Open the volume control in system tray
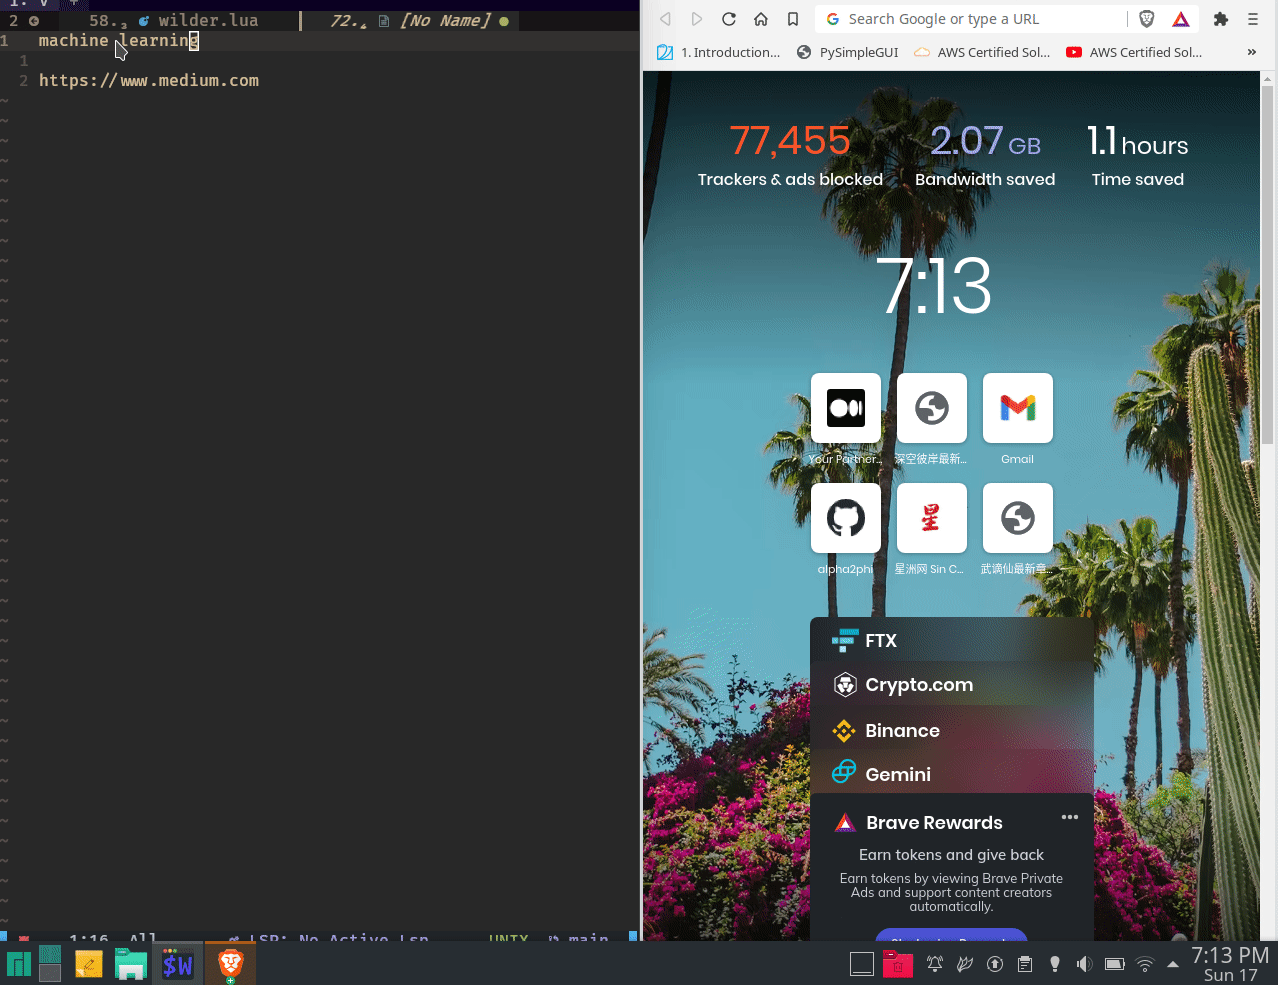 point(1084,964)
